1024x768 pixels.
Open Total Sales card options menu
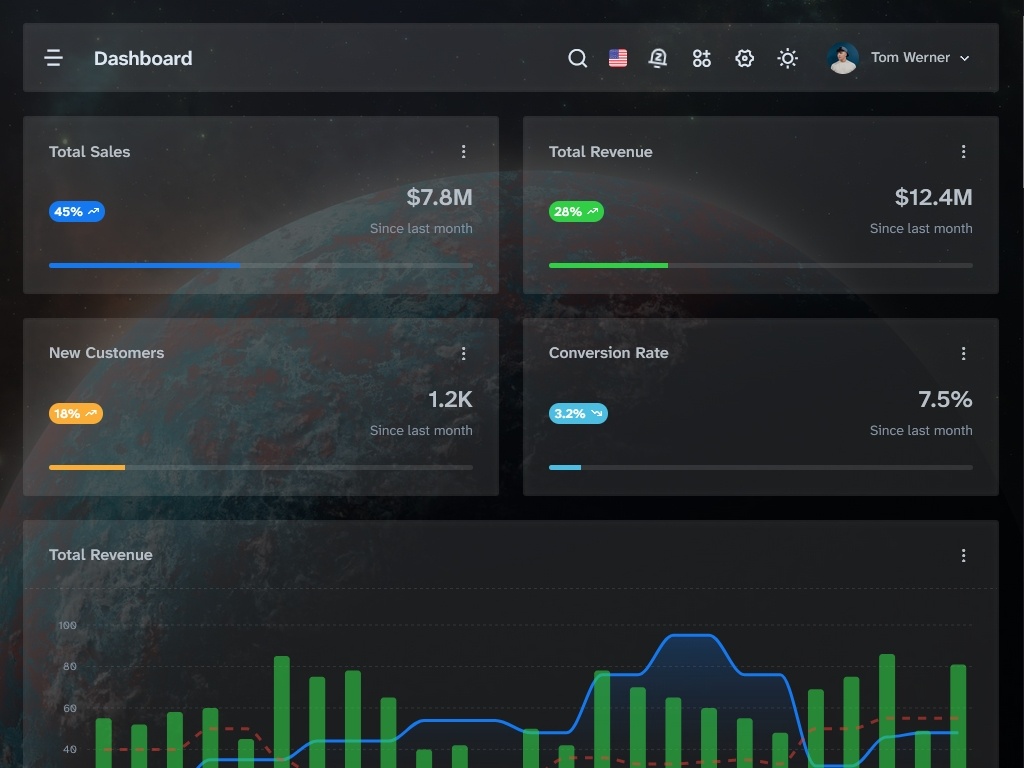pos(463,152)
